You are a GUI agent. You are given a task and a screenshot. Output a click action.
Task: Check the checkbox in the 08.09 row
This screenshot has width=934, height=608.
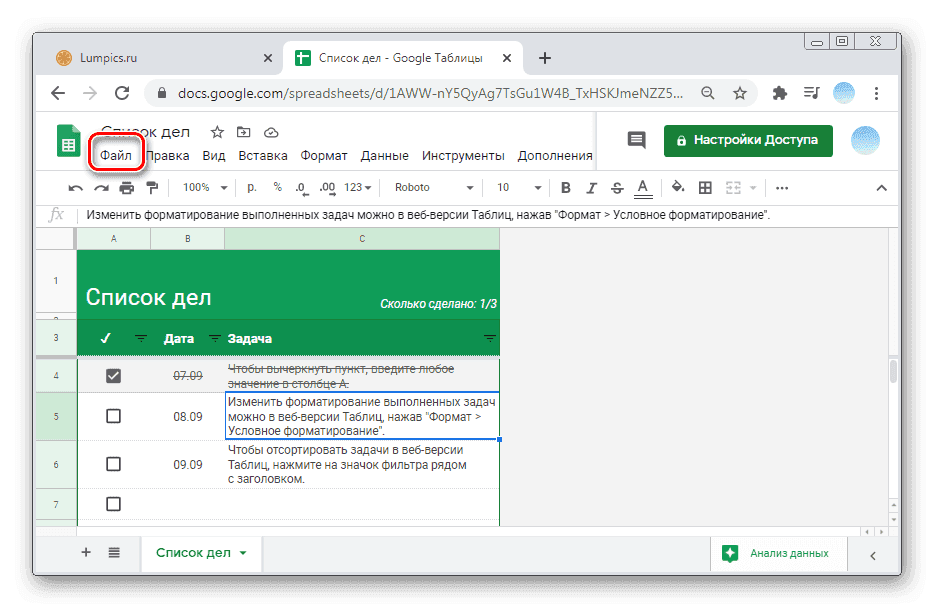coord(113,416)
